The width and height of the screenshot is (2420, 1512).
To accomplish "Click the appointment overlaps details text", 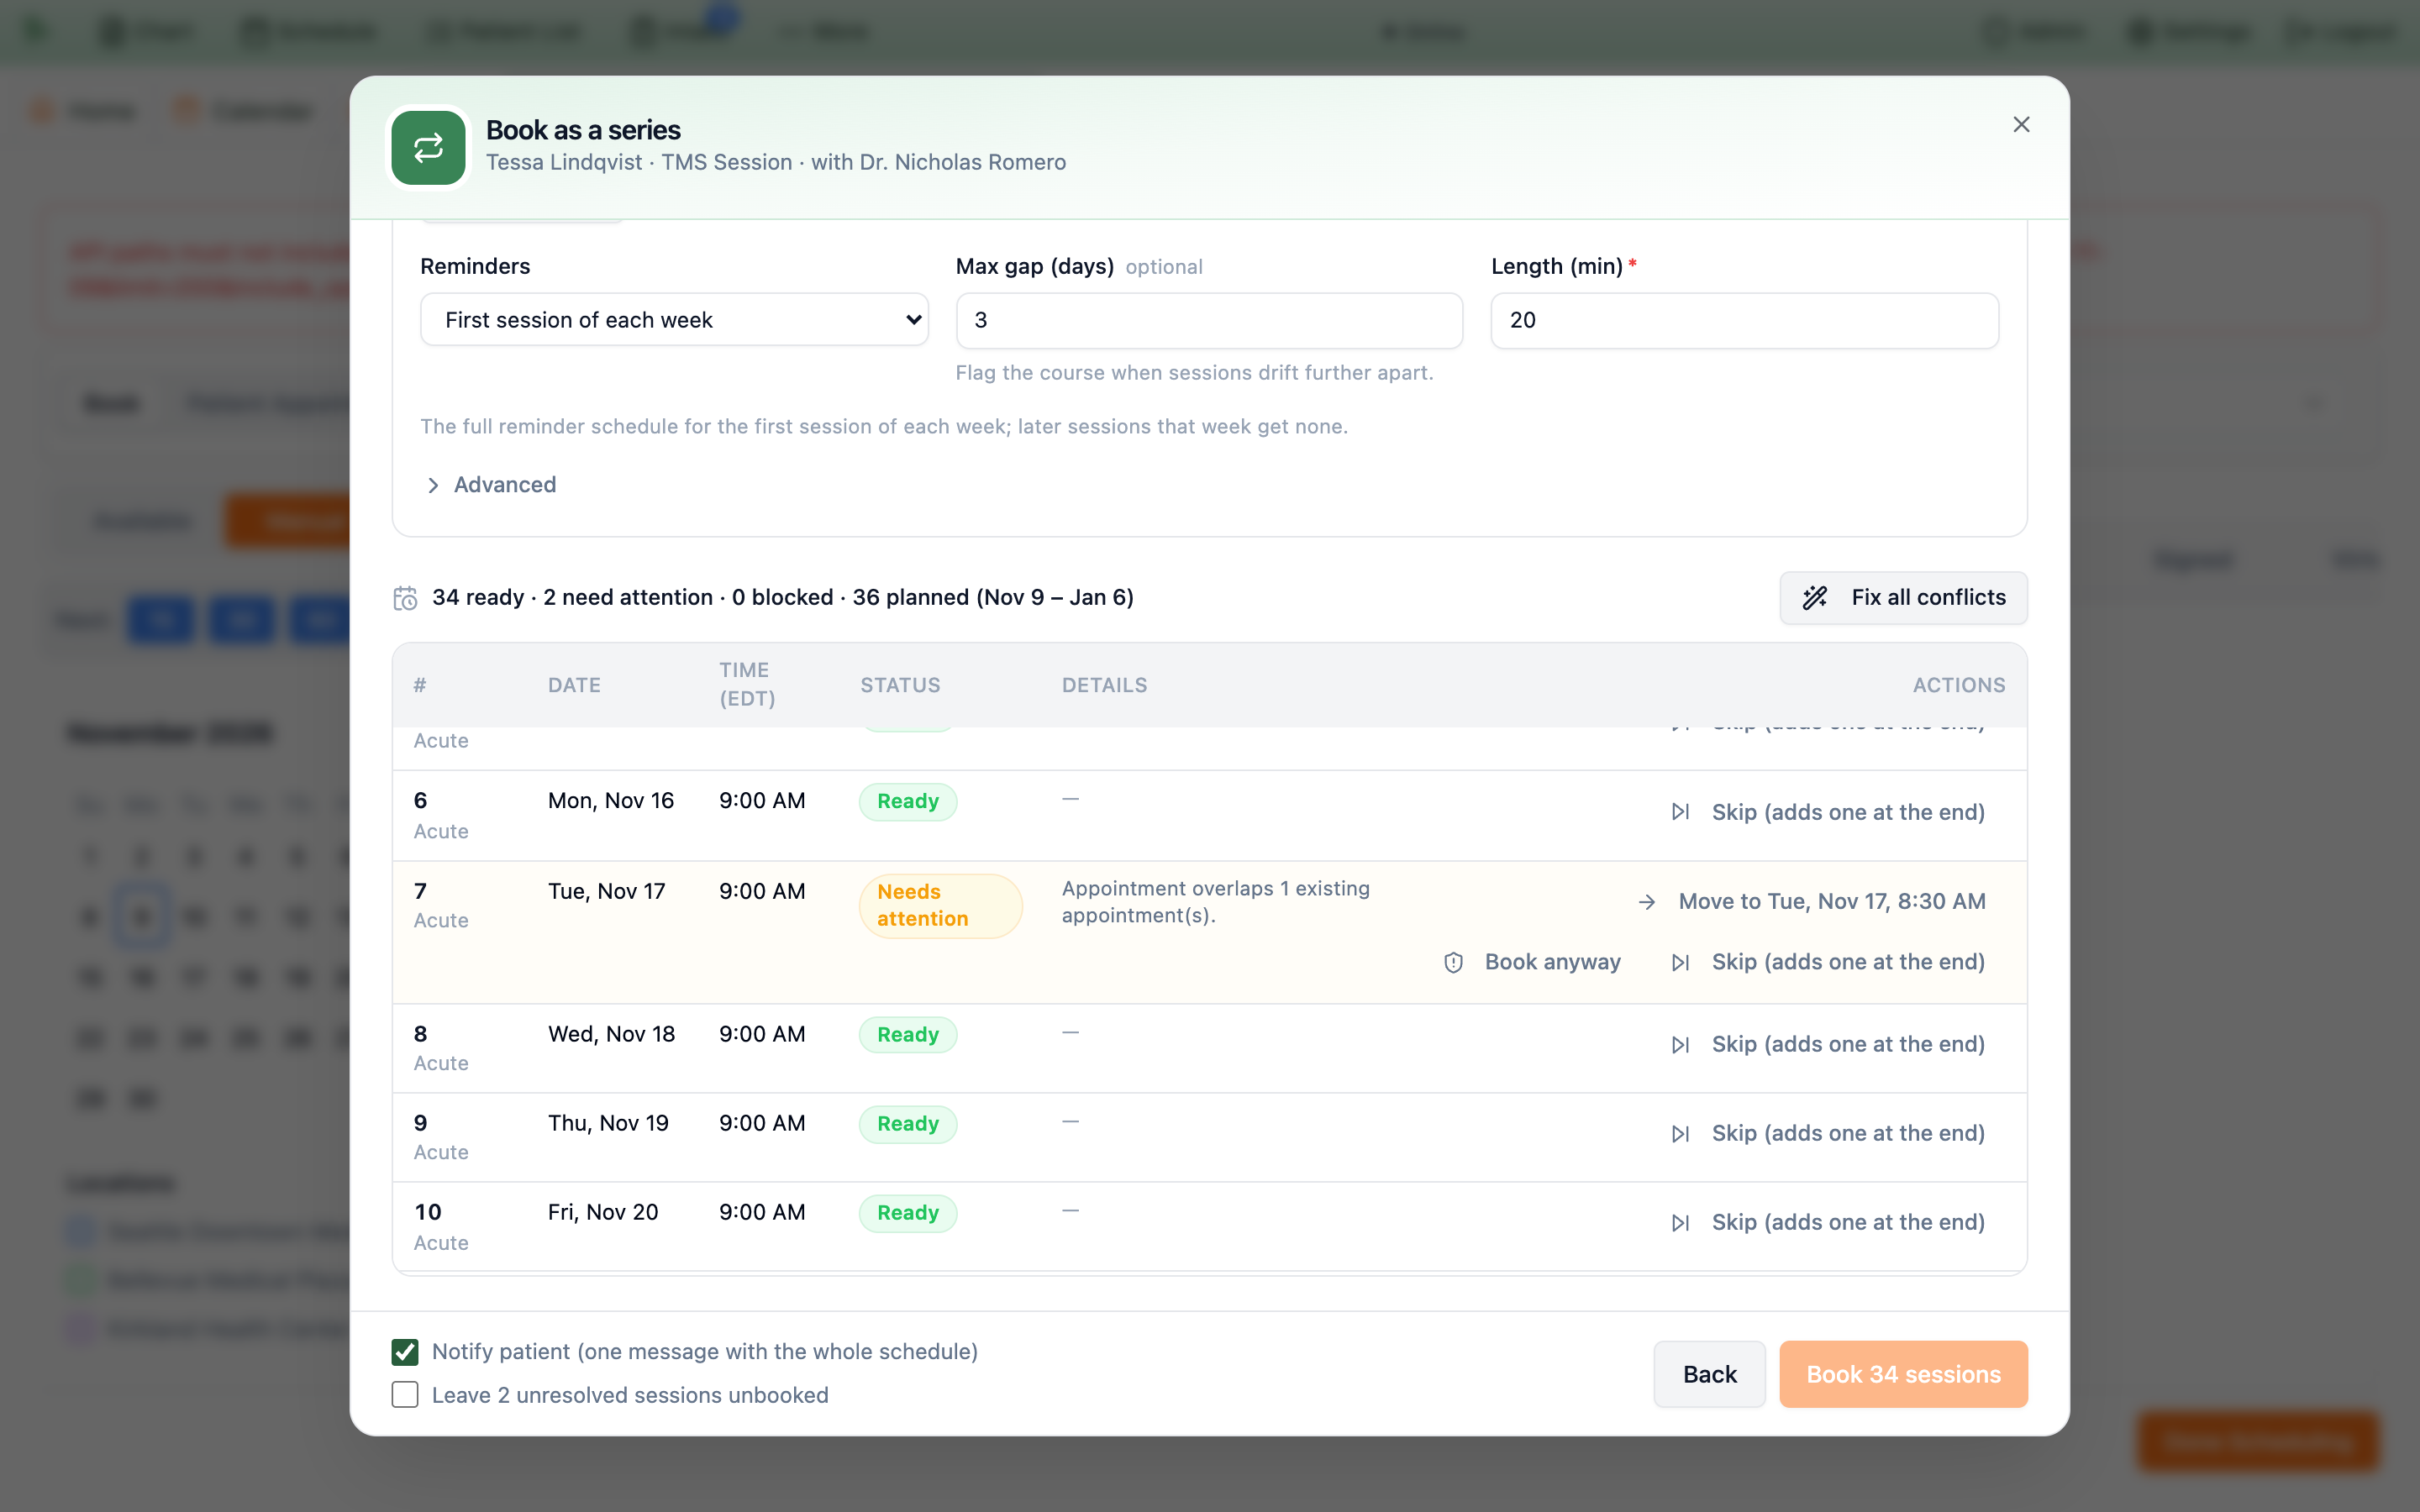I will click(1215, 902).
